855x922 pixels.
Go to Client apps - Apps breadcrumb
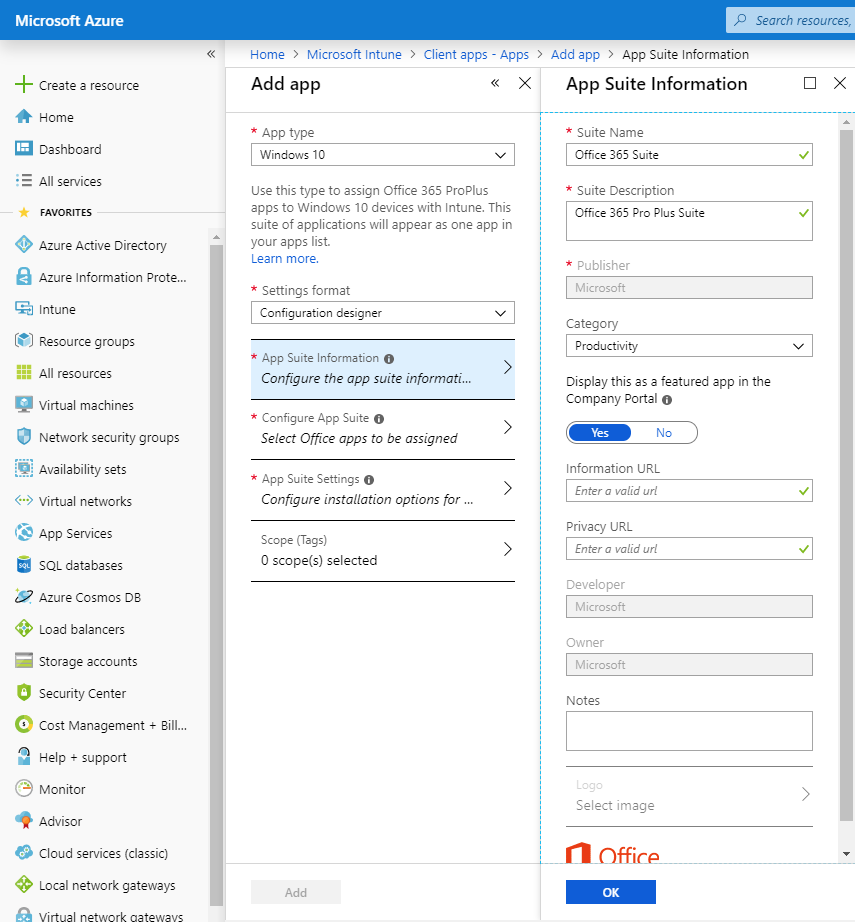(476, 55)
